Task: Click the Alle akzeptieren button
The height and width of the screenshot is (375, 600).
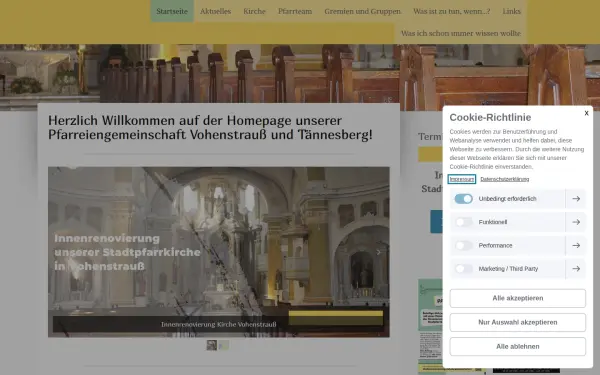Action: (517, 298)
